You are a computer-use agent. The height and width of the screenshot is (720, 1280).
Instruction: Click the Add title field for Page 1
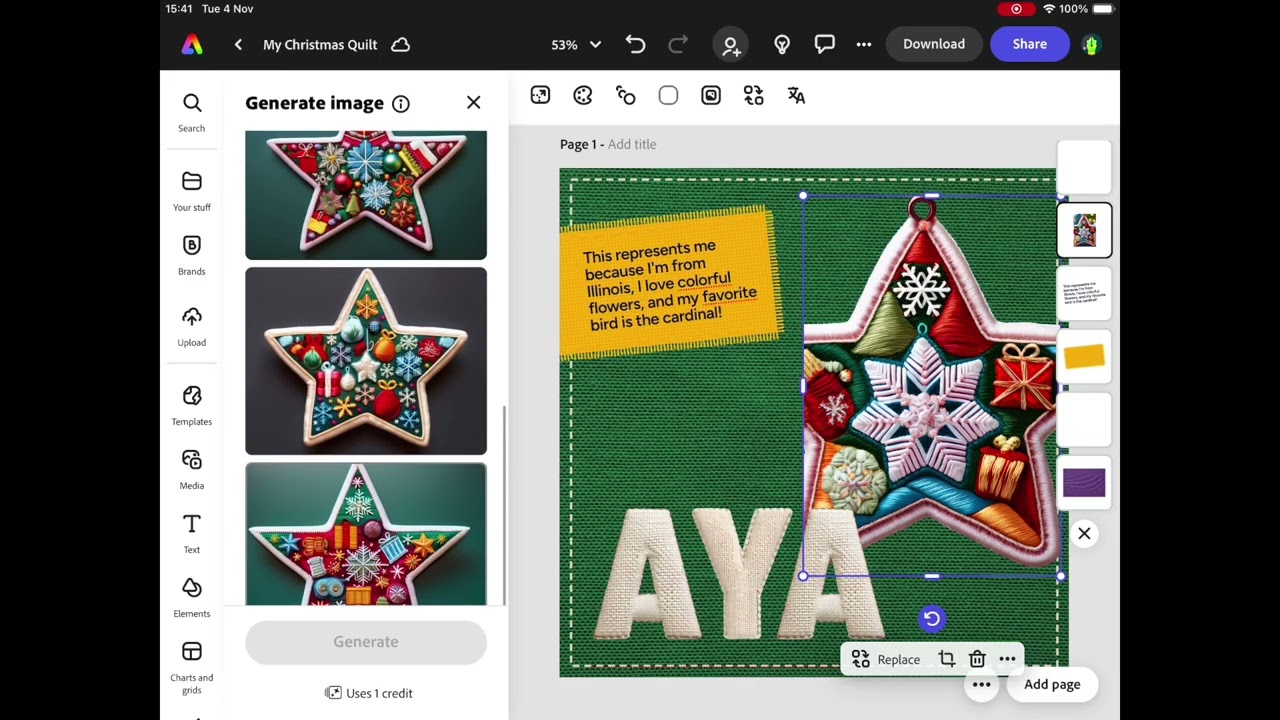click(632, 144)
